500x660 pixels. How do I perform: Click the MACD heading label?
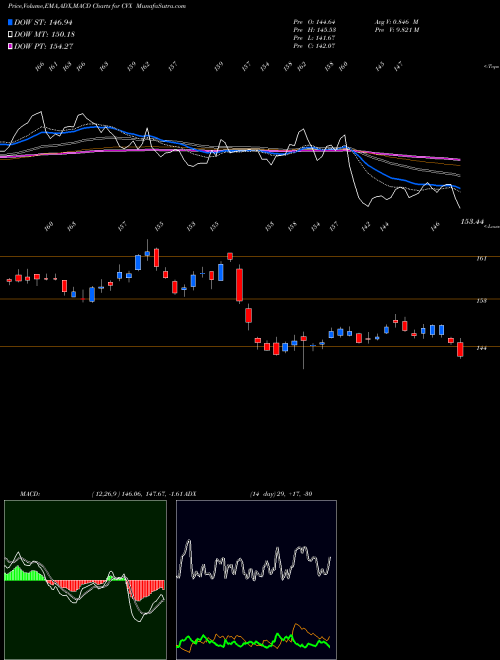[x=29, y=494]
